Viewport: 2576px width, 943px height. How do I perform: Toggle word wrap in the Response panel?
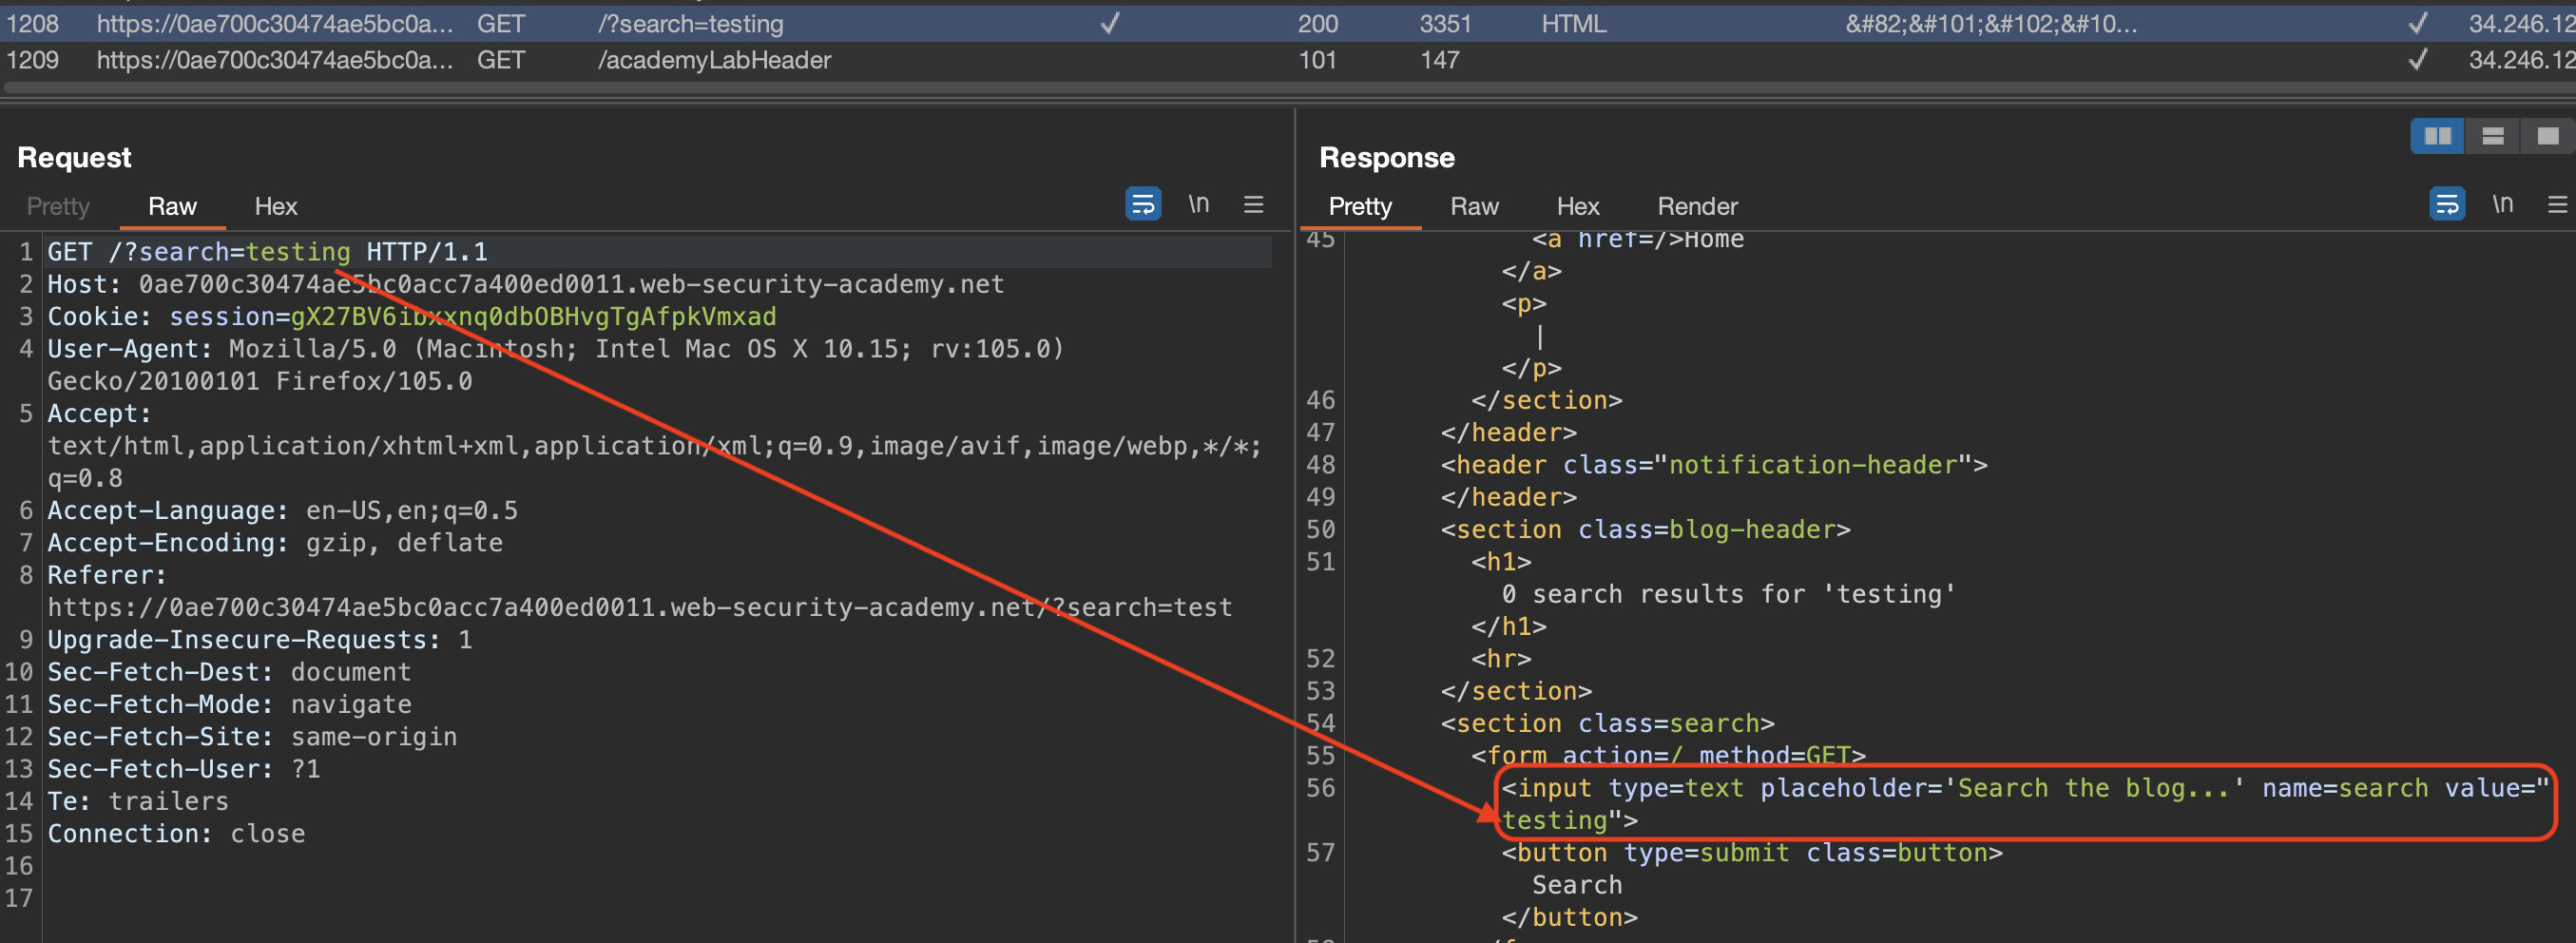2446,204
